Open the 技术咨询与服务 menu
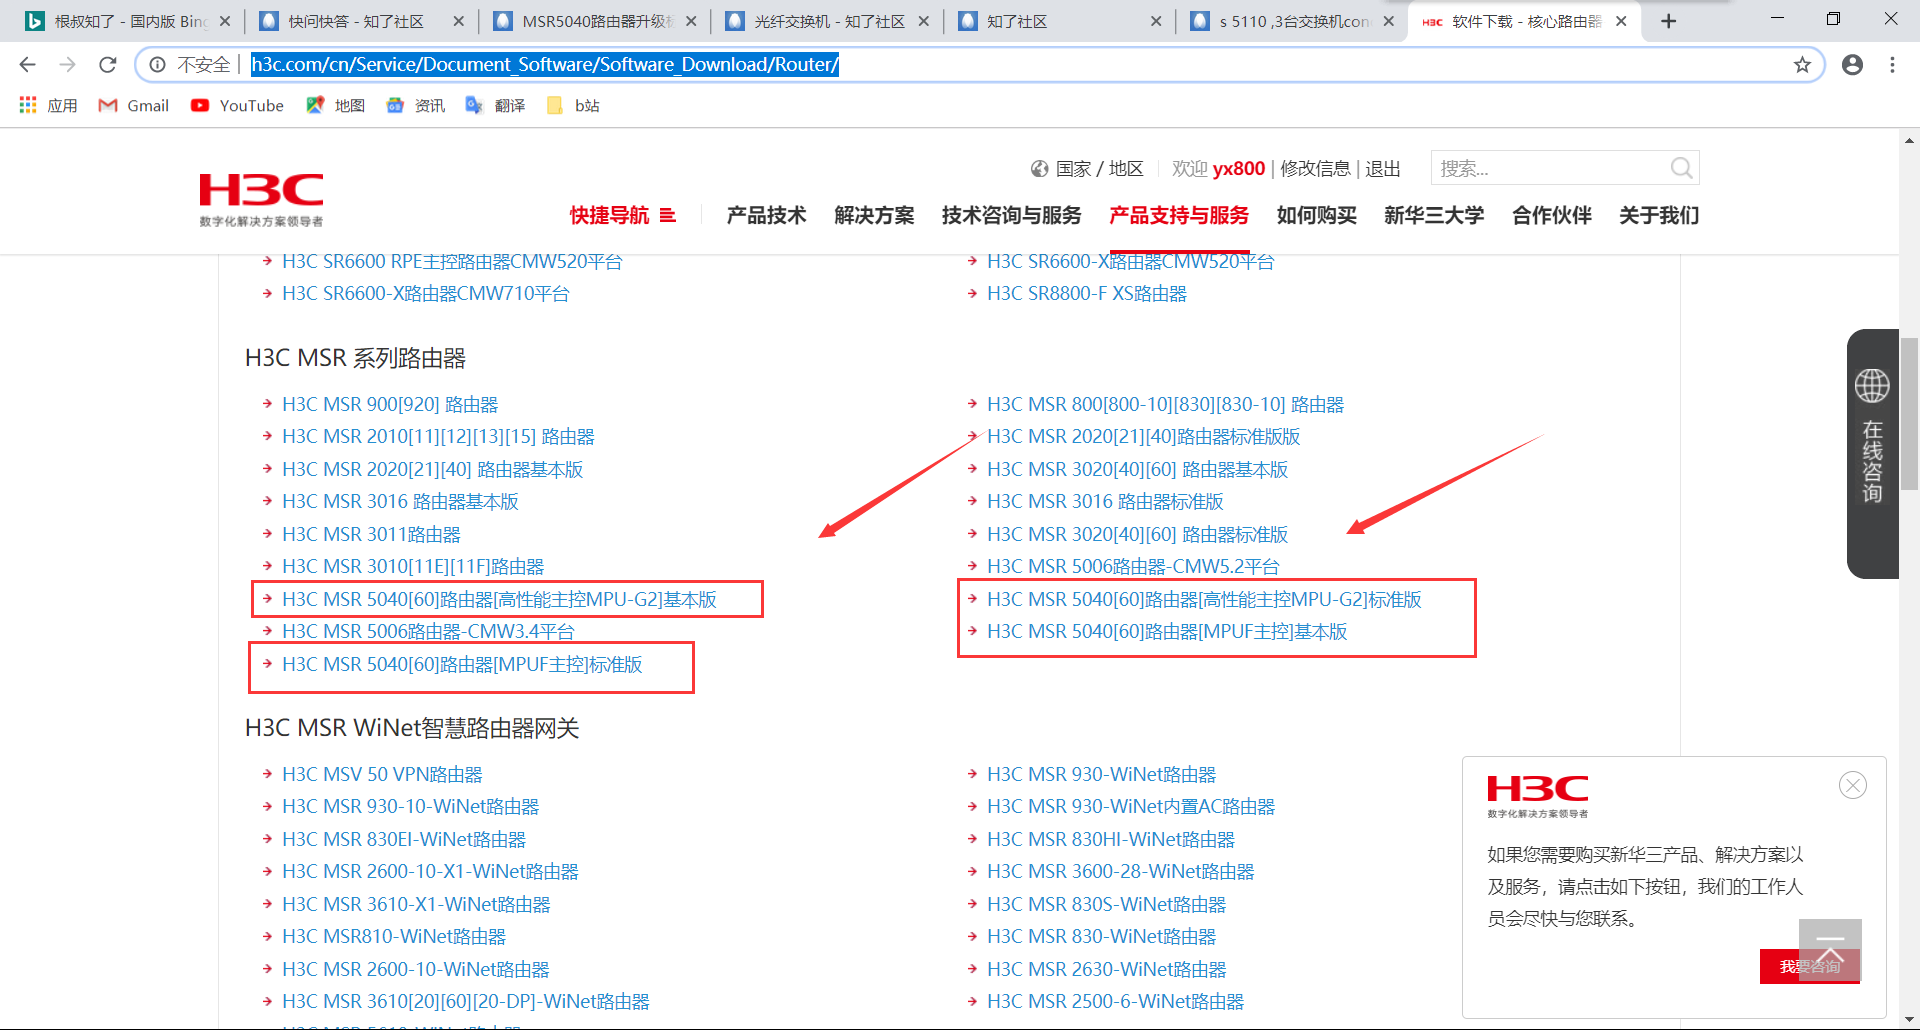This screenshot has height=1030, width=1920. pos(1011,215)
